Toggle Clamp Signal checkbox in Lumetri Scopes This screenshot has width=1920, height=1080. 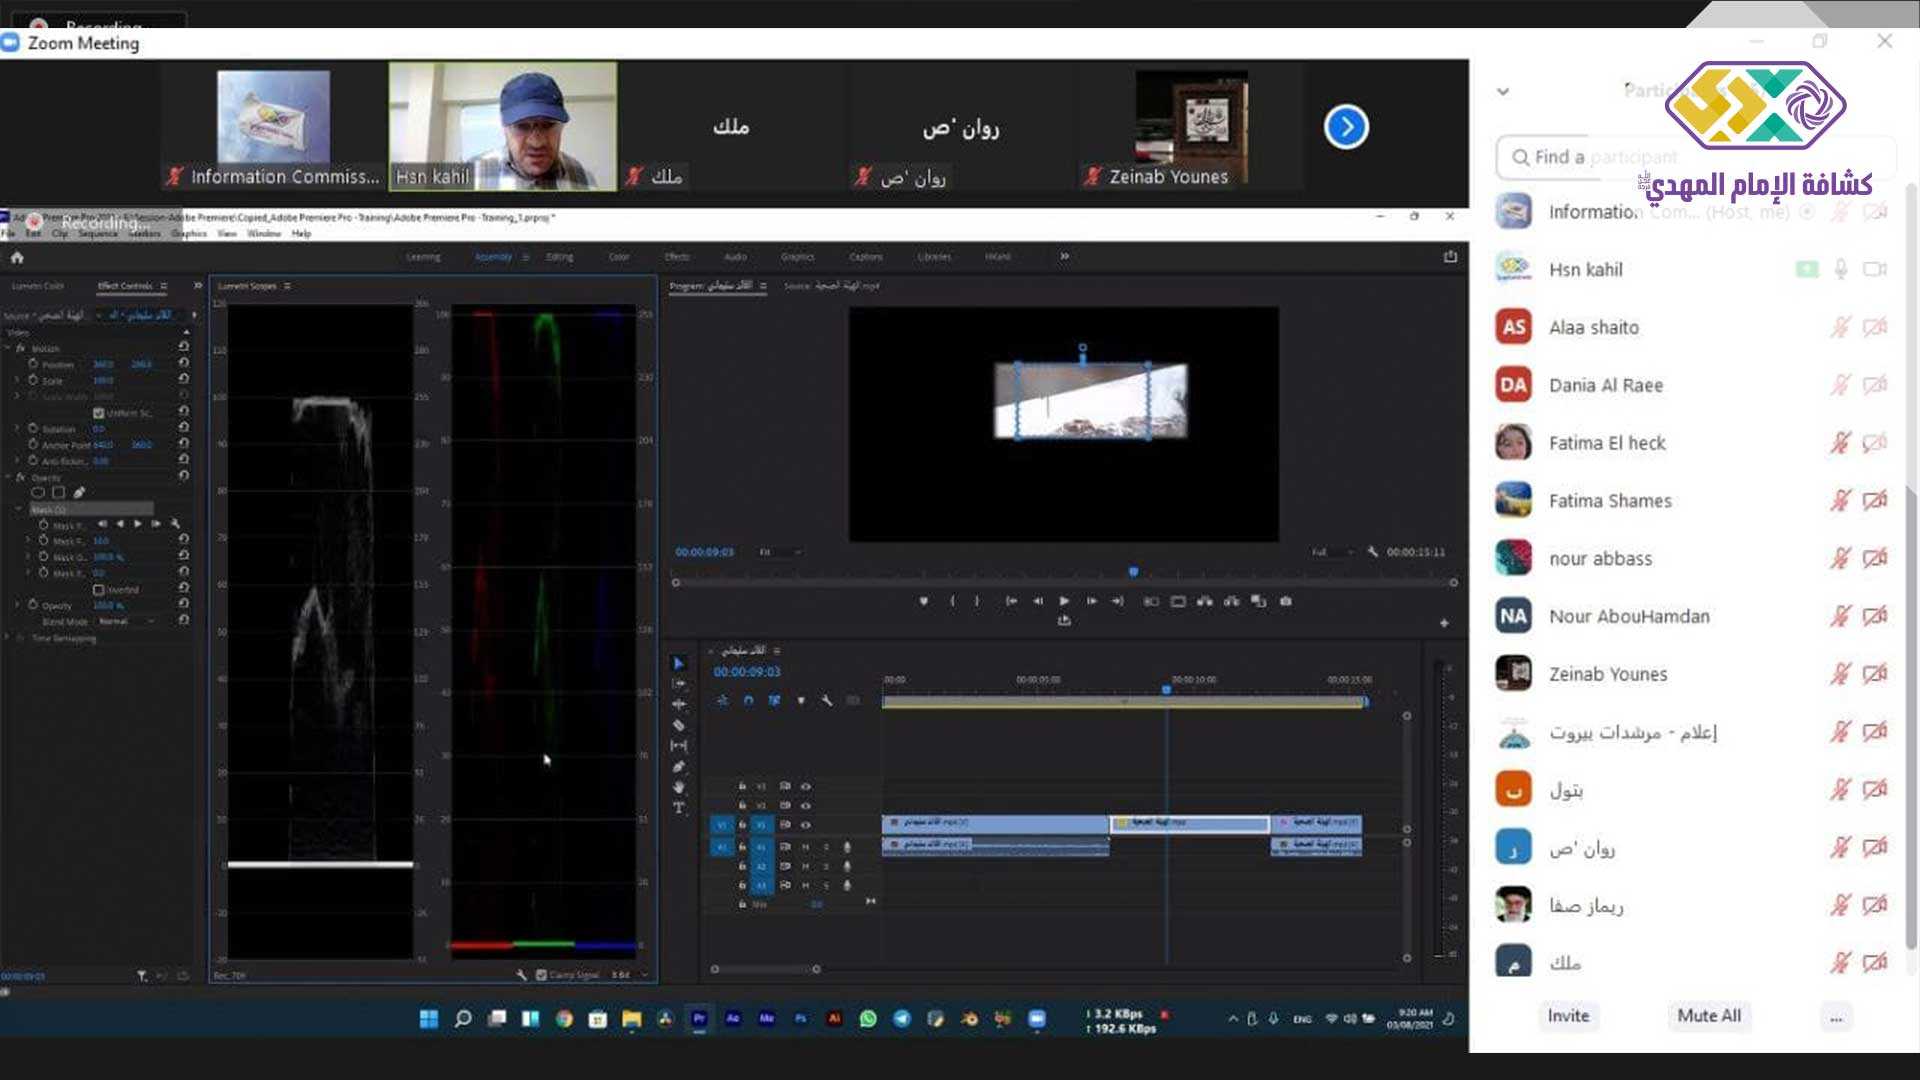point(541,975)
